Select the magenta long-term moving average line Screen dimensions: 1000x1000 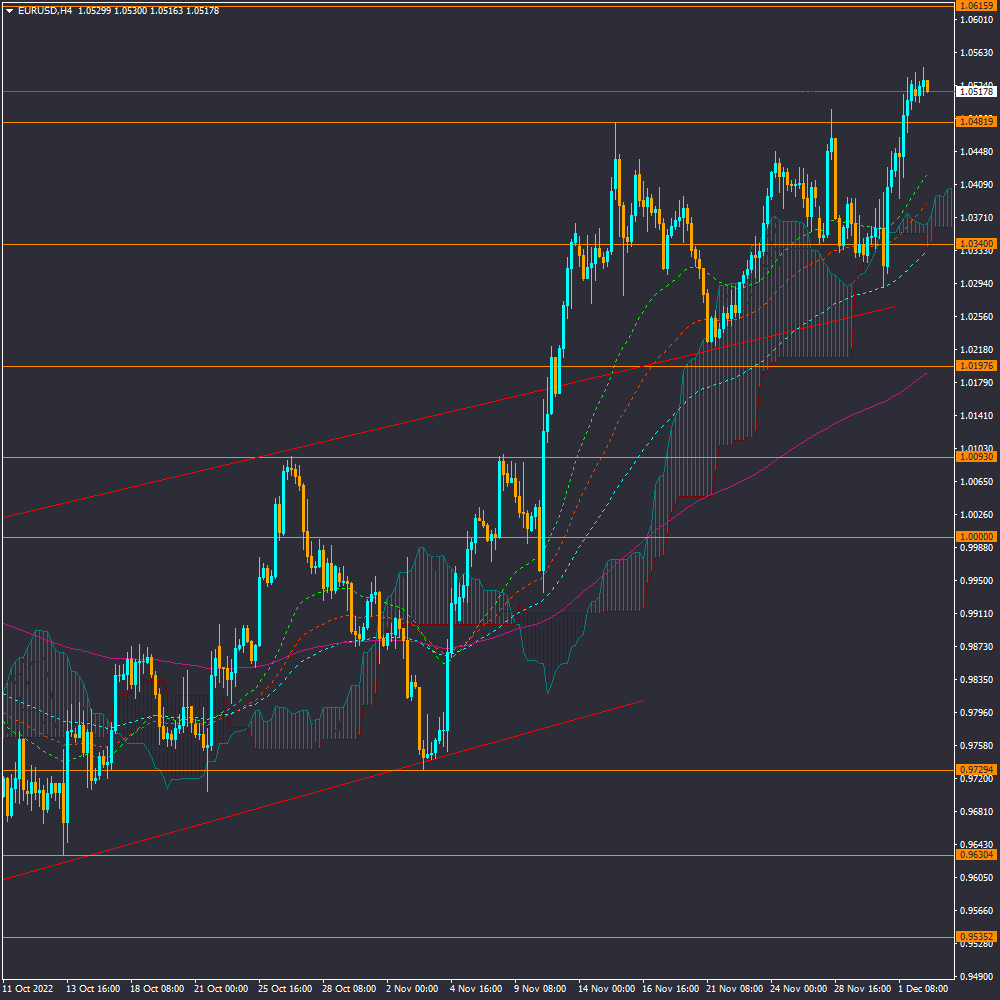(x=800, y=440)
